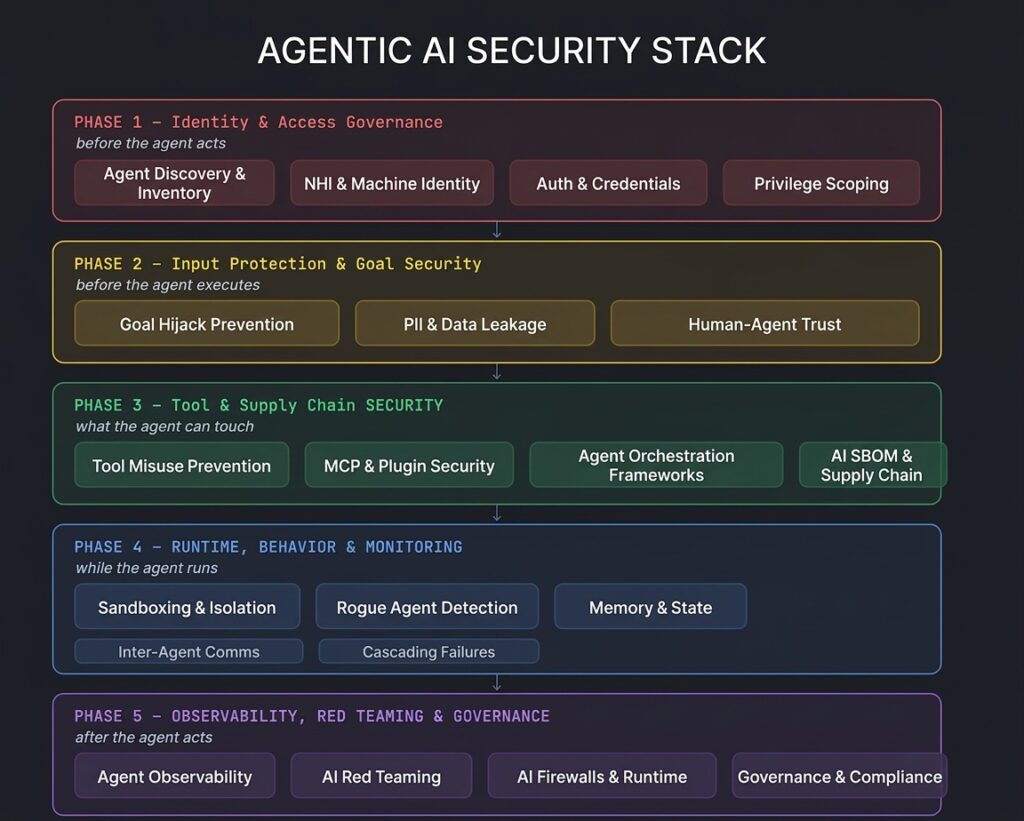Open the Agent Observability box
Viewport: 1024px width, 821px height.
(174, 776)
